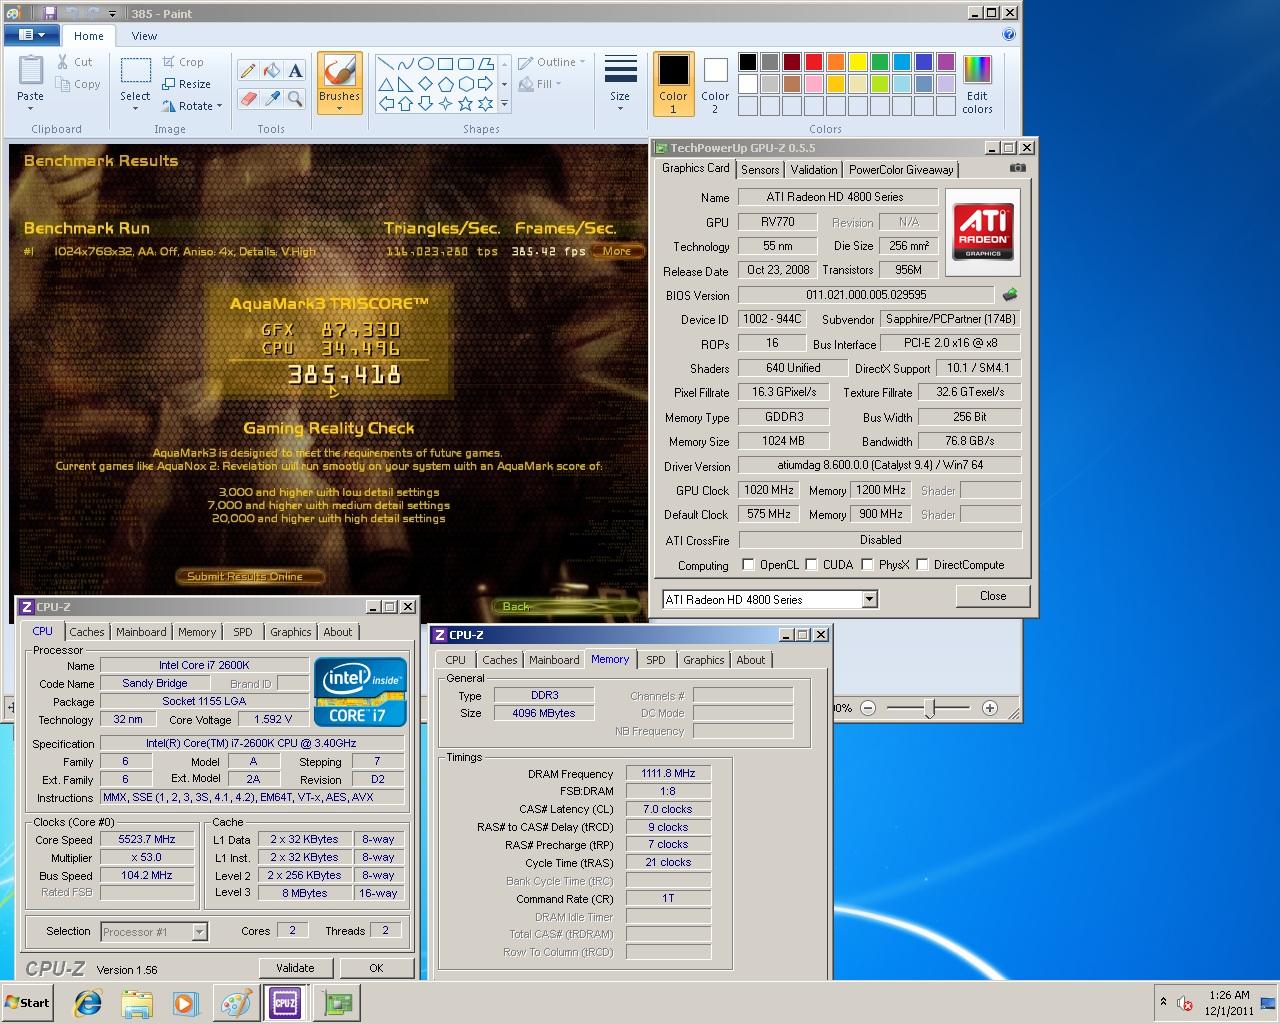The width and height of the screenshot is (1280, 1024).
Task: Open the Customize Quick Access Toolbar arrow
Action: pos(112,14)
